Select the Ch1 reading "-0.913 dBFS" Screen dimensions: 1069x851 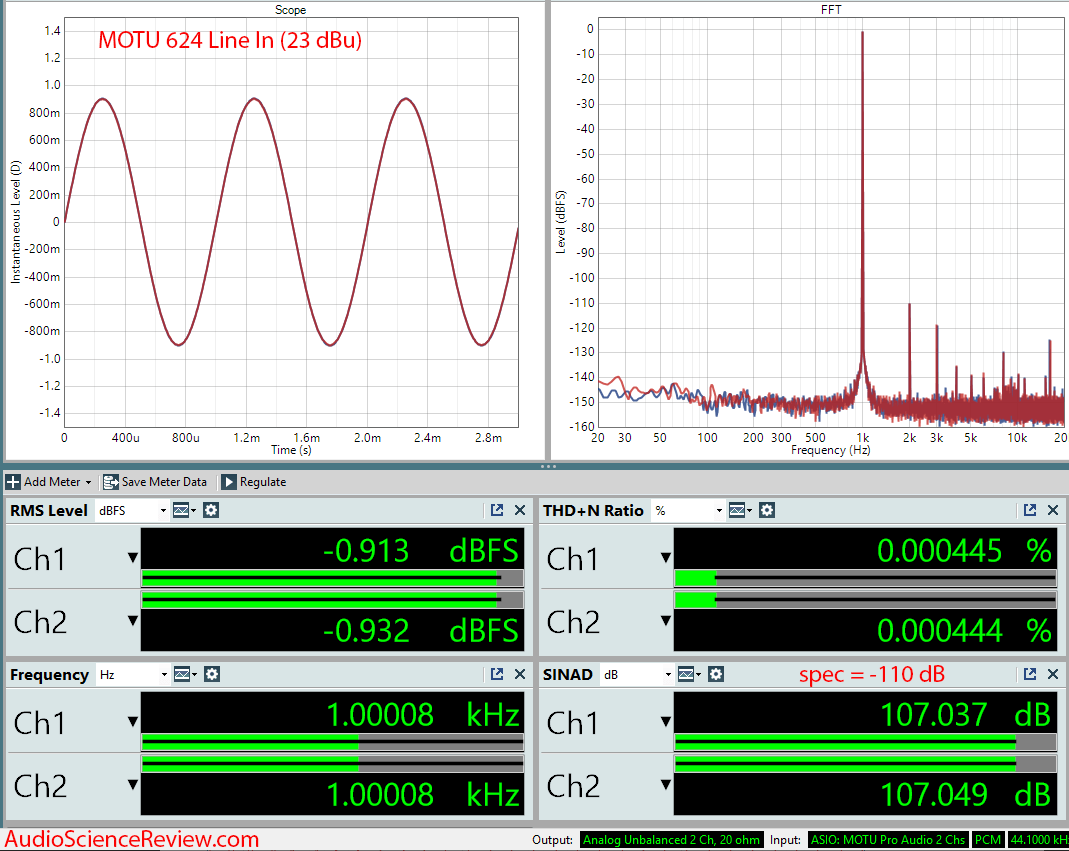click(421, 551)
